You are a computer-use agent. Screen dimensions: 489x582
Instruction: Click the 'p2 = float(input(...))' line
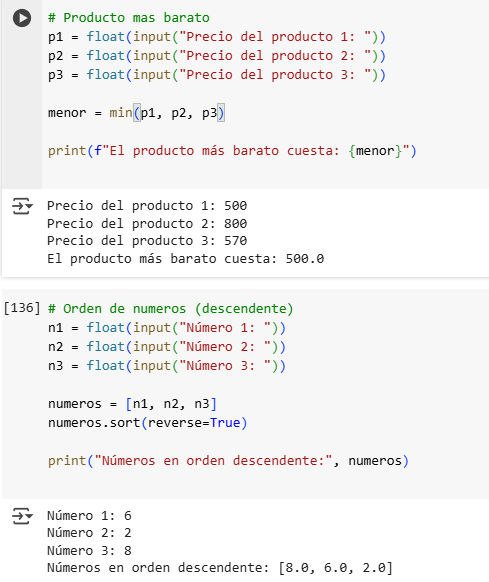(217, 56)
